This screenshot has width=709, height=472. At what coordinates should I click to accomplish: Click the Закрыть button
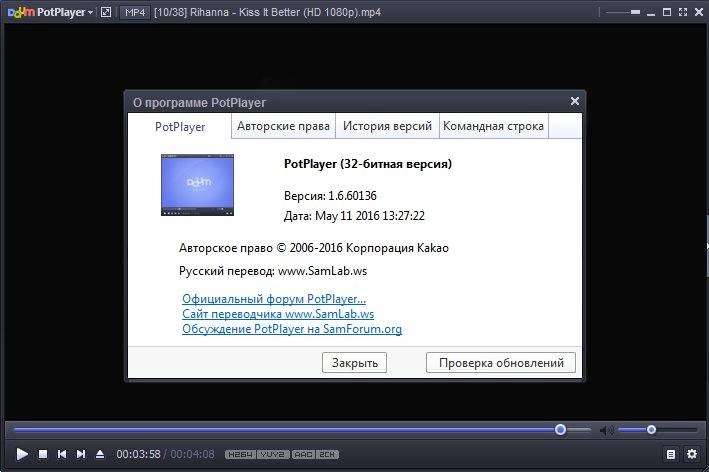tap(354, 363)
